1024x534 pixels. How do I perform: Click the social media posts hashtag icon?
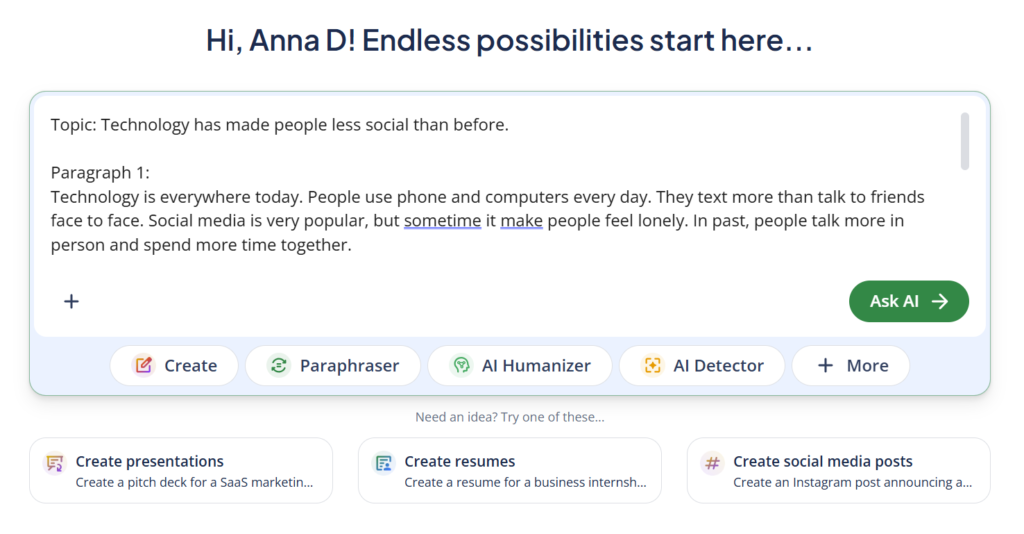712,463
